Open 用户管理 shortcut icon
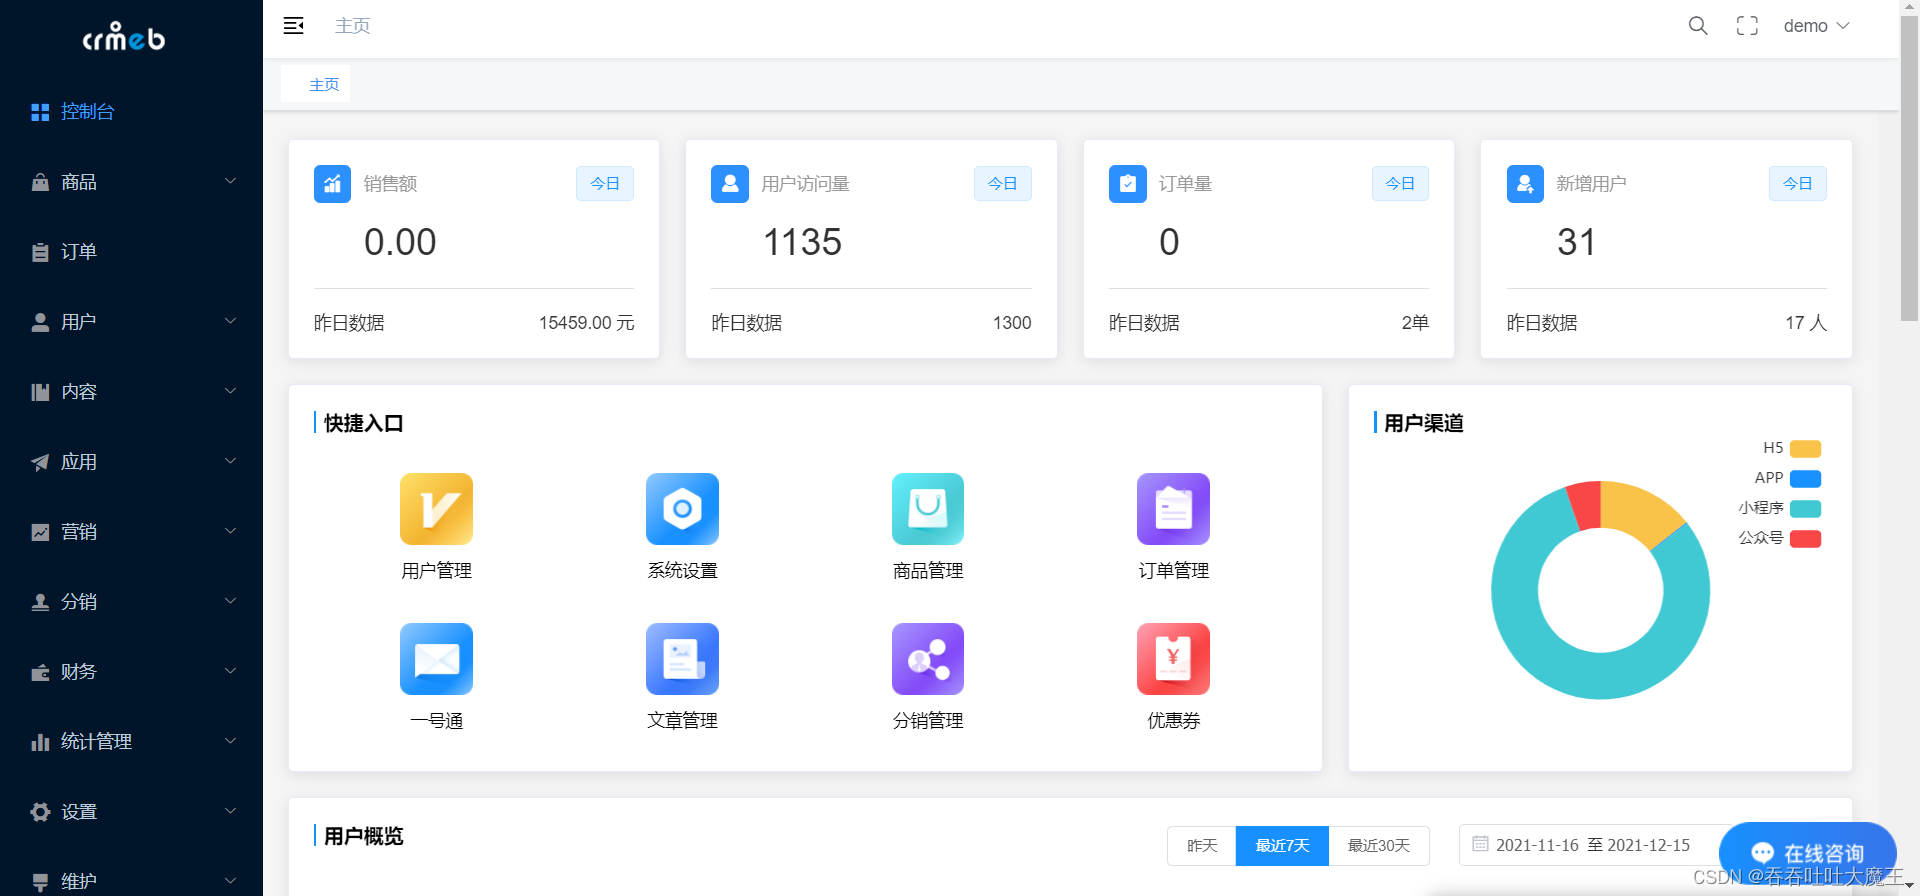This screenshot has width=1920, height=896. tap(436, 509)
